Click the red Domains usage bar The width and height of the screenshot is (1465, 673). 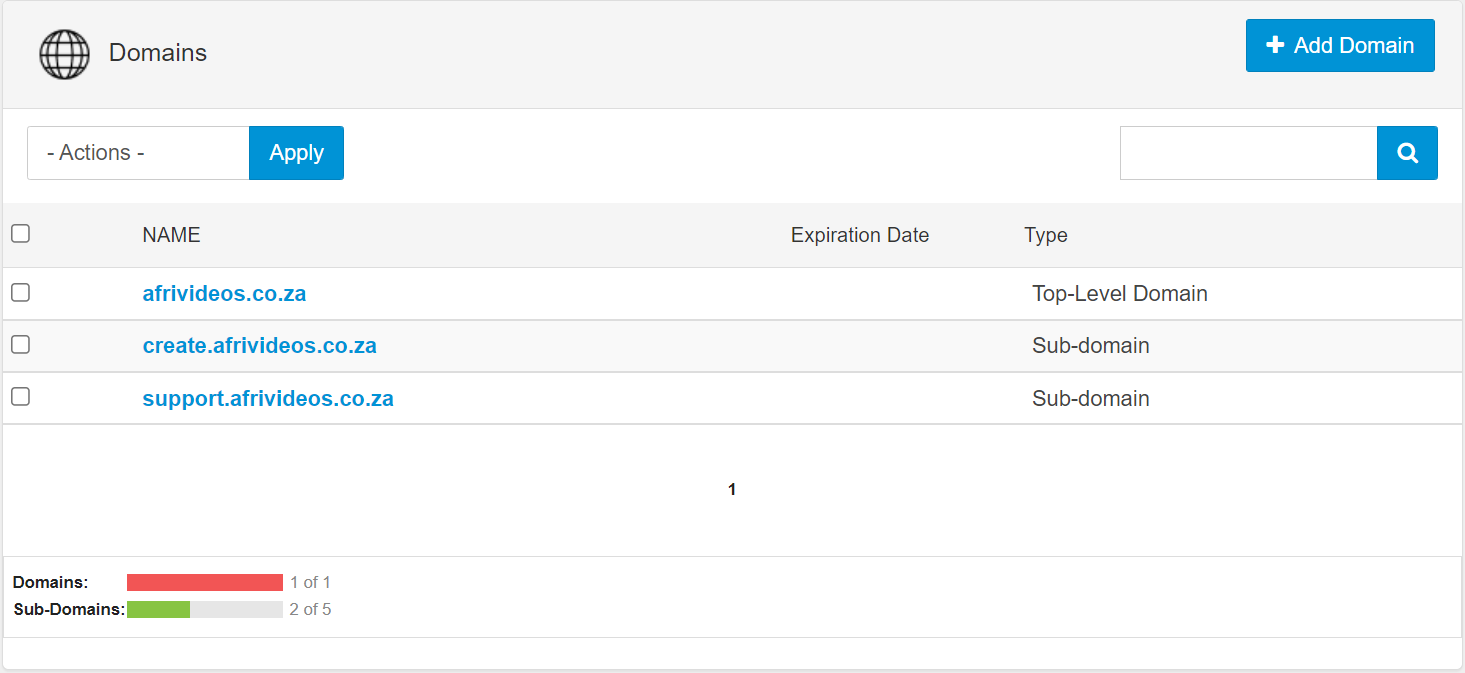point(205,582)
